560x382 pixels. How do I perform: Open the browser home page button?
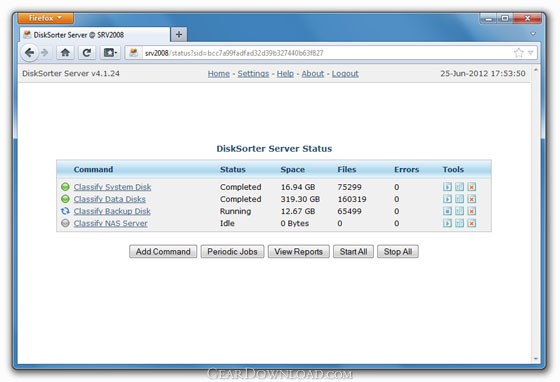coord(65,53)
